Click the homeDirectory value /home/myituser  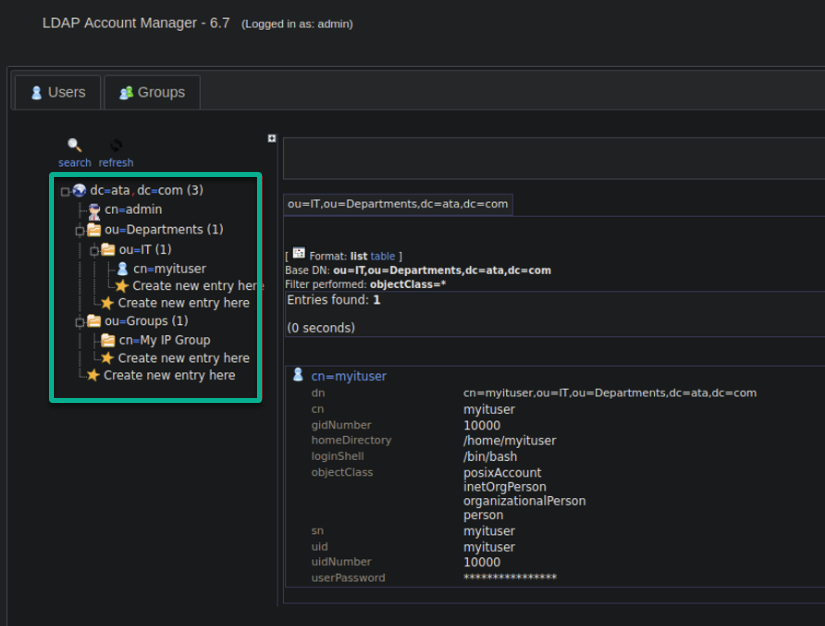509,441
